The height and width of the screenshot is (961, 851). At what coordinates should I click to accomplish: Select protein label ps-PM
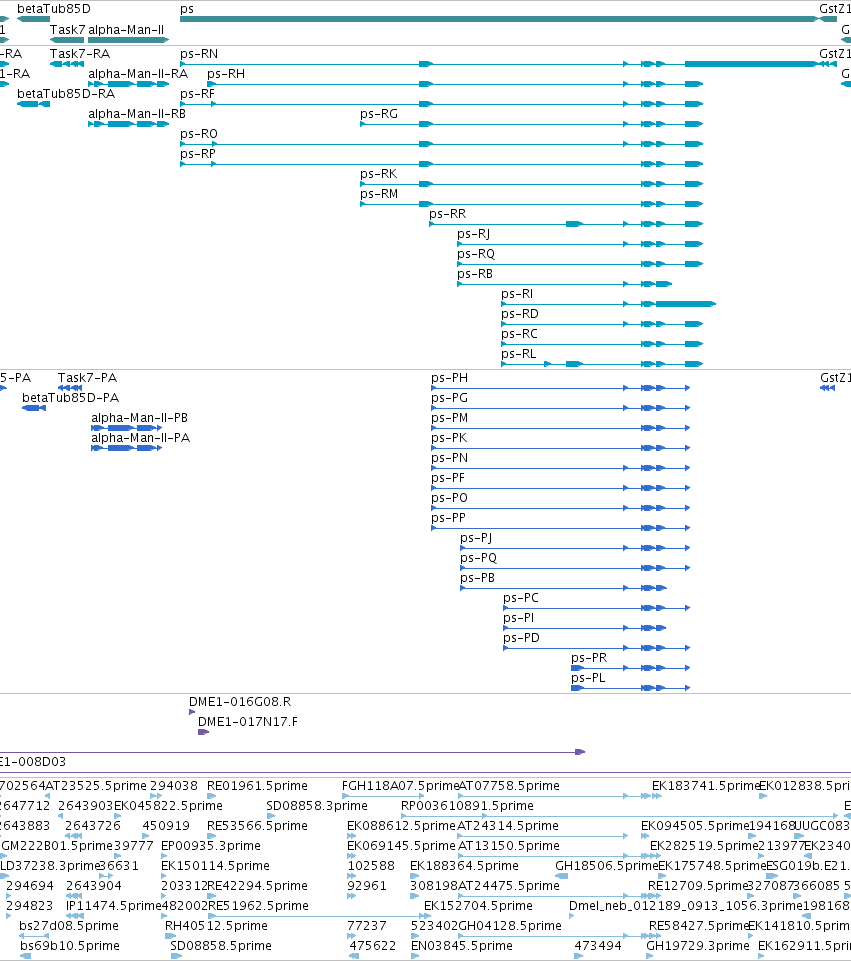[450, 418]
